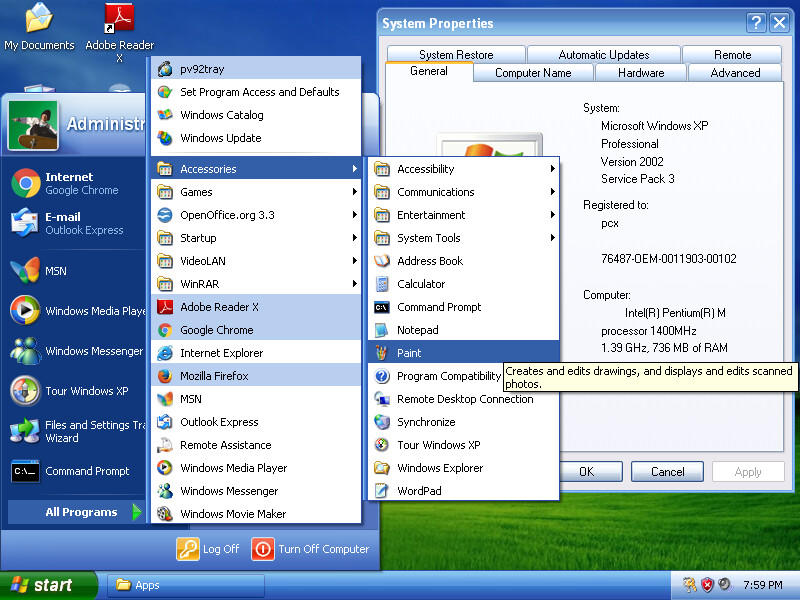Click the WordPad icon in Accessories
Image resolution: width=800 pixels, height=600 pixels.
(x=382, y=491)
